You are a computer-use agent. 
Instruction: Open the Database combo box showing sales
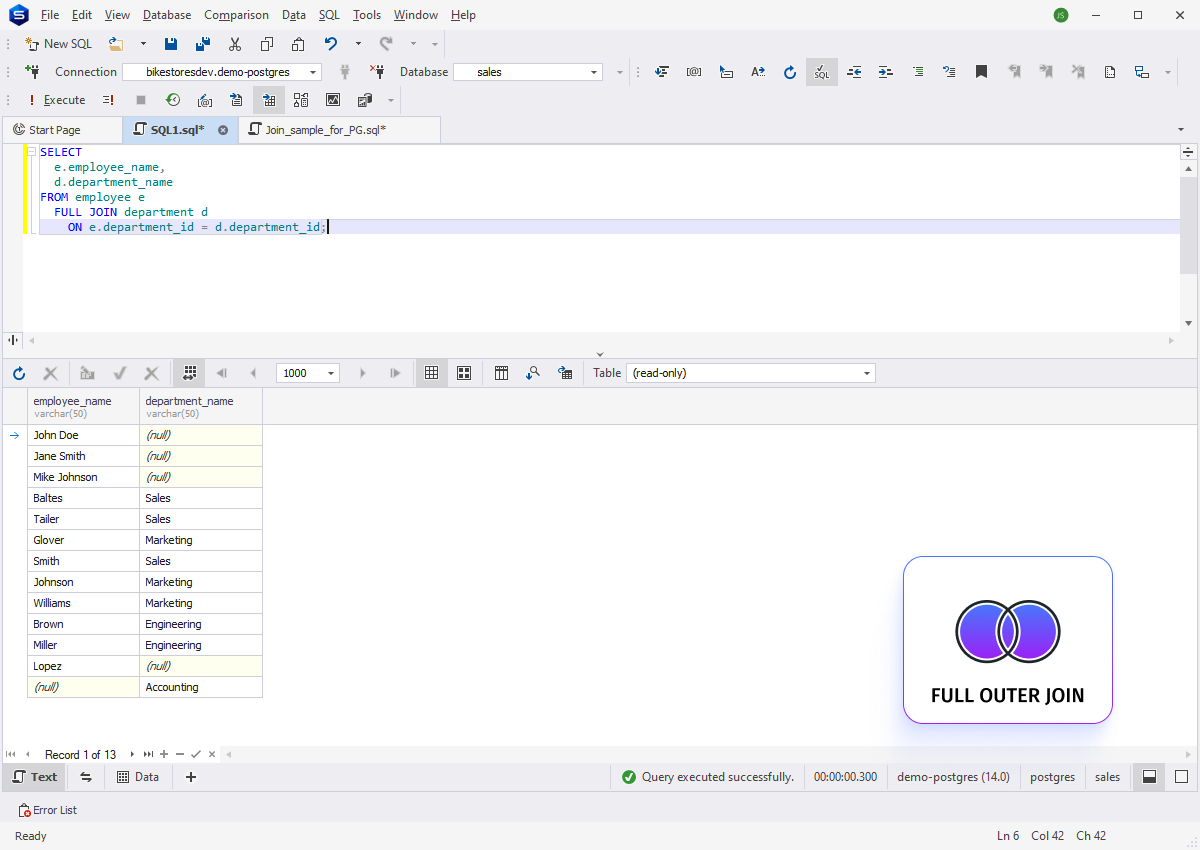pos(528,72)
